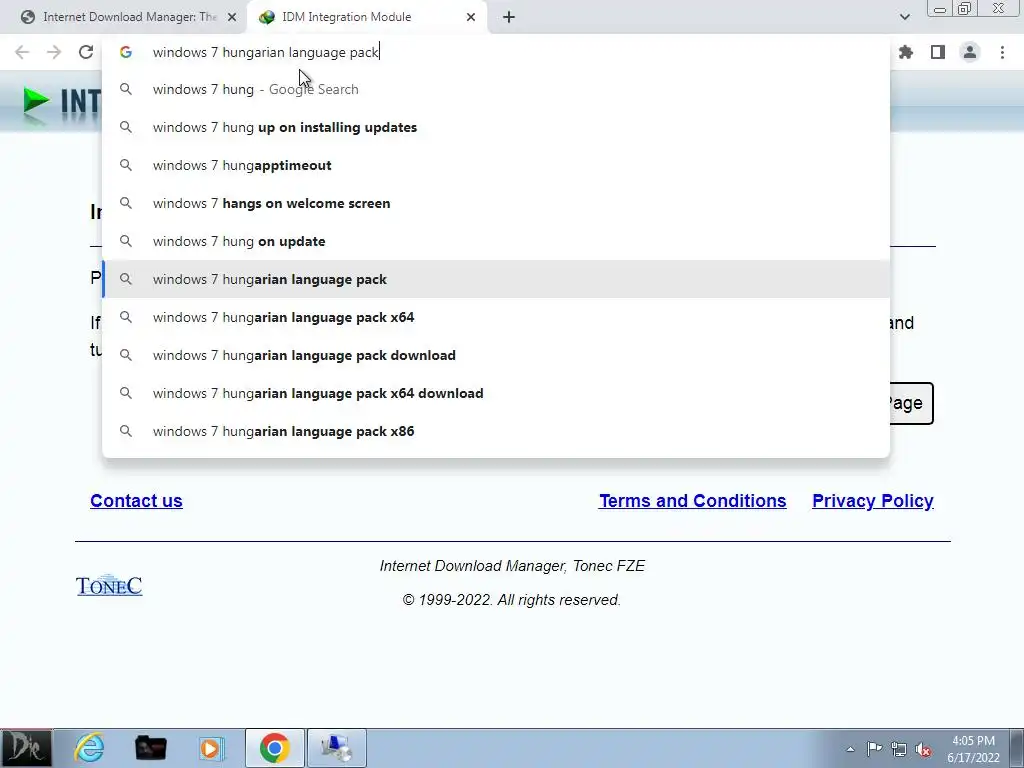Click the muted volume tray icon
Screen dimensions: 1024x768
(923, 750)
